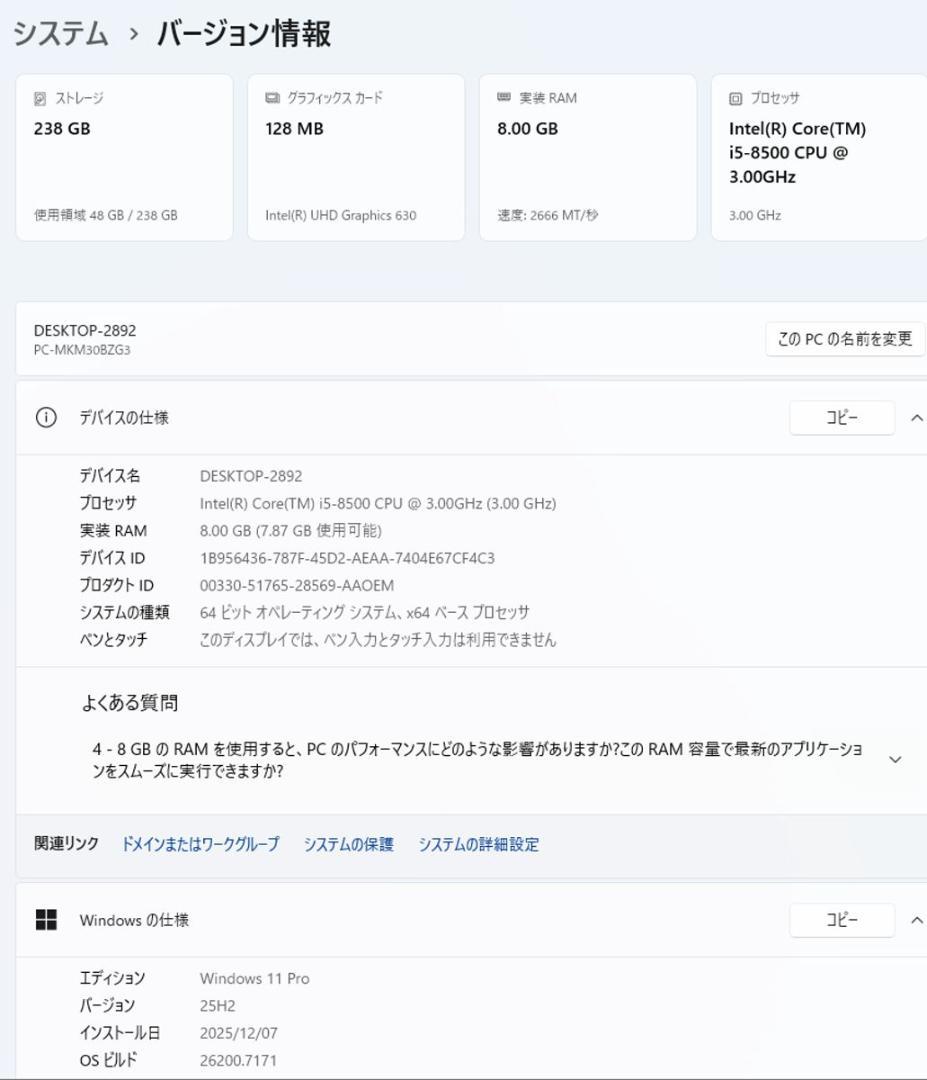927x1080 pixels.
Task: Click 使用領域 48 GB / 238 GB text
Action: (105, 215)
